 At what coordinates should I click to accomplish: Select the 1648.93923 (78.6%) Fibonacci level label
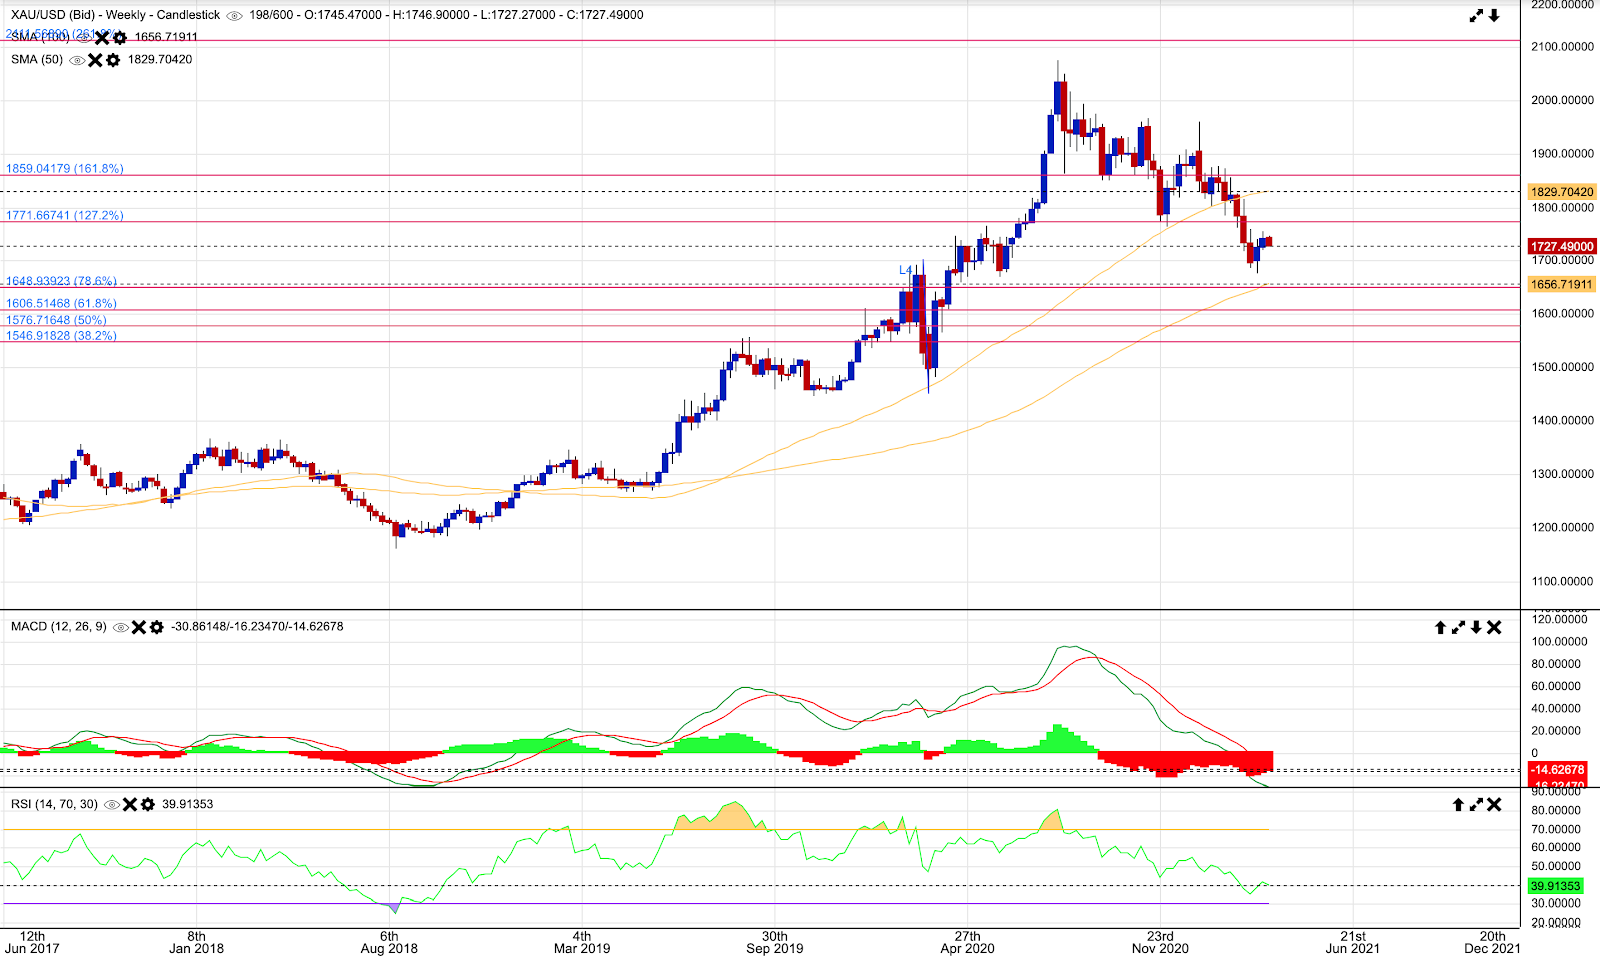point(61,282)
